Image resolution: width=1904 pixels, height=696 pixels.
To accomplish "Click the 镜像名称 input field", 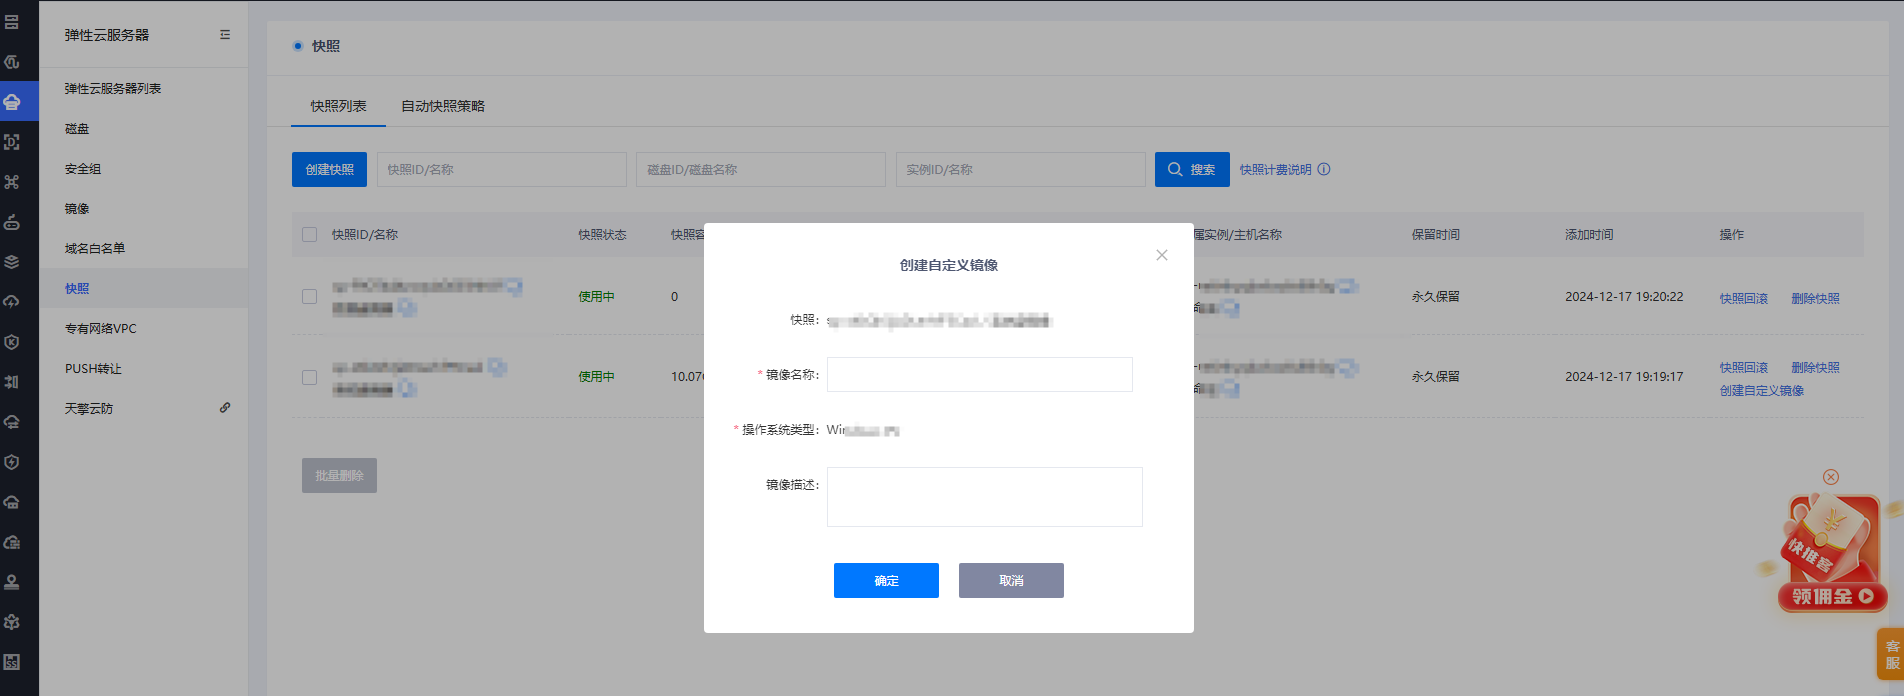I will pos(979,375).
